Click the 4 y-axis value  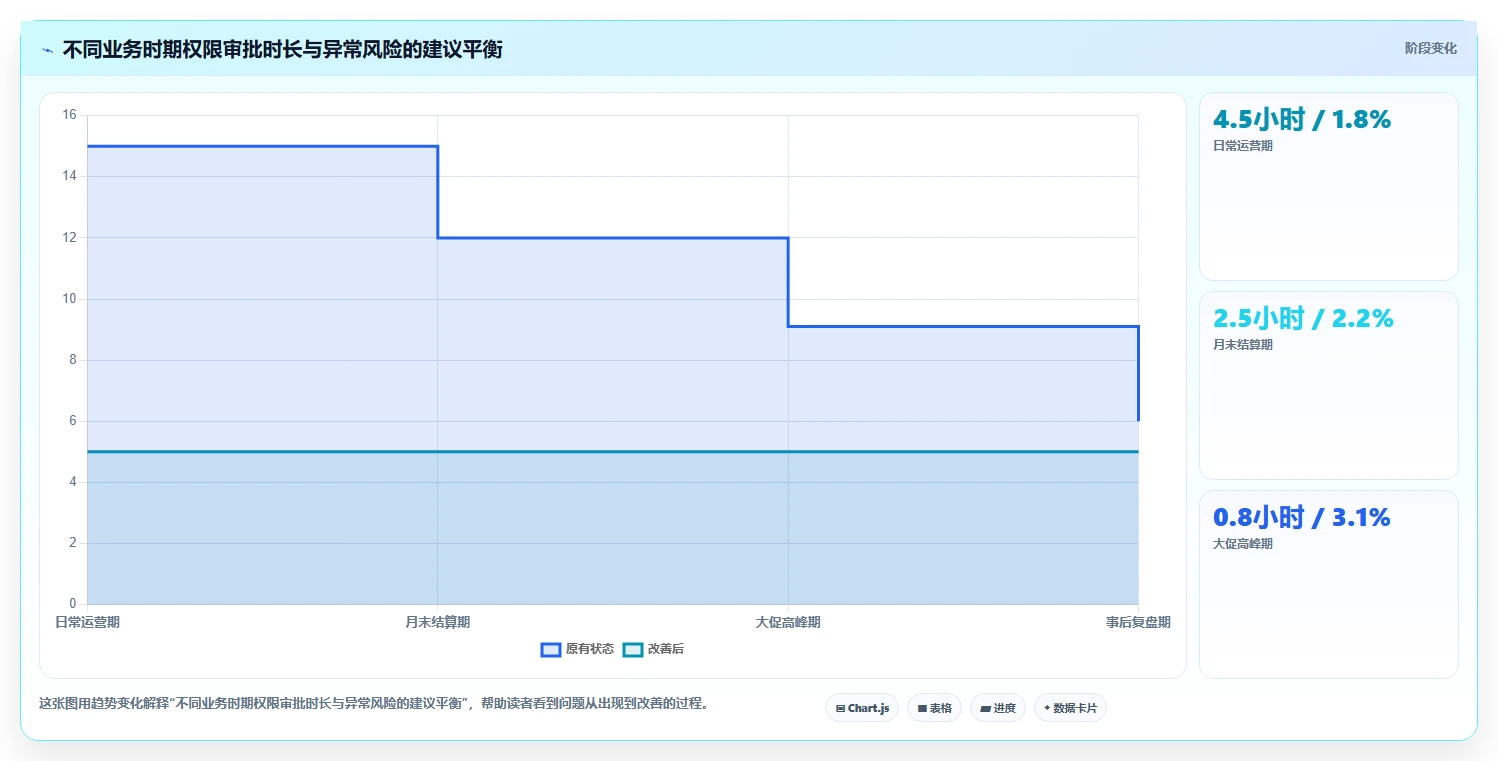pos(73,482)
